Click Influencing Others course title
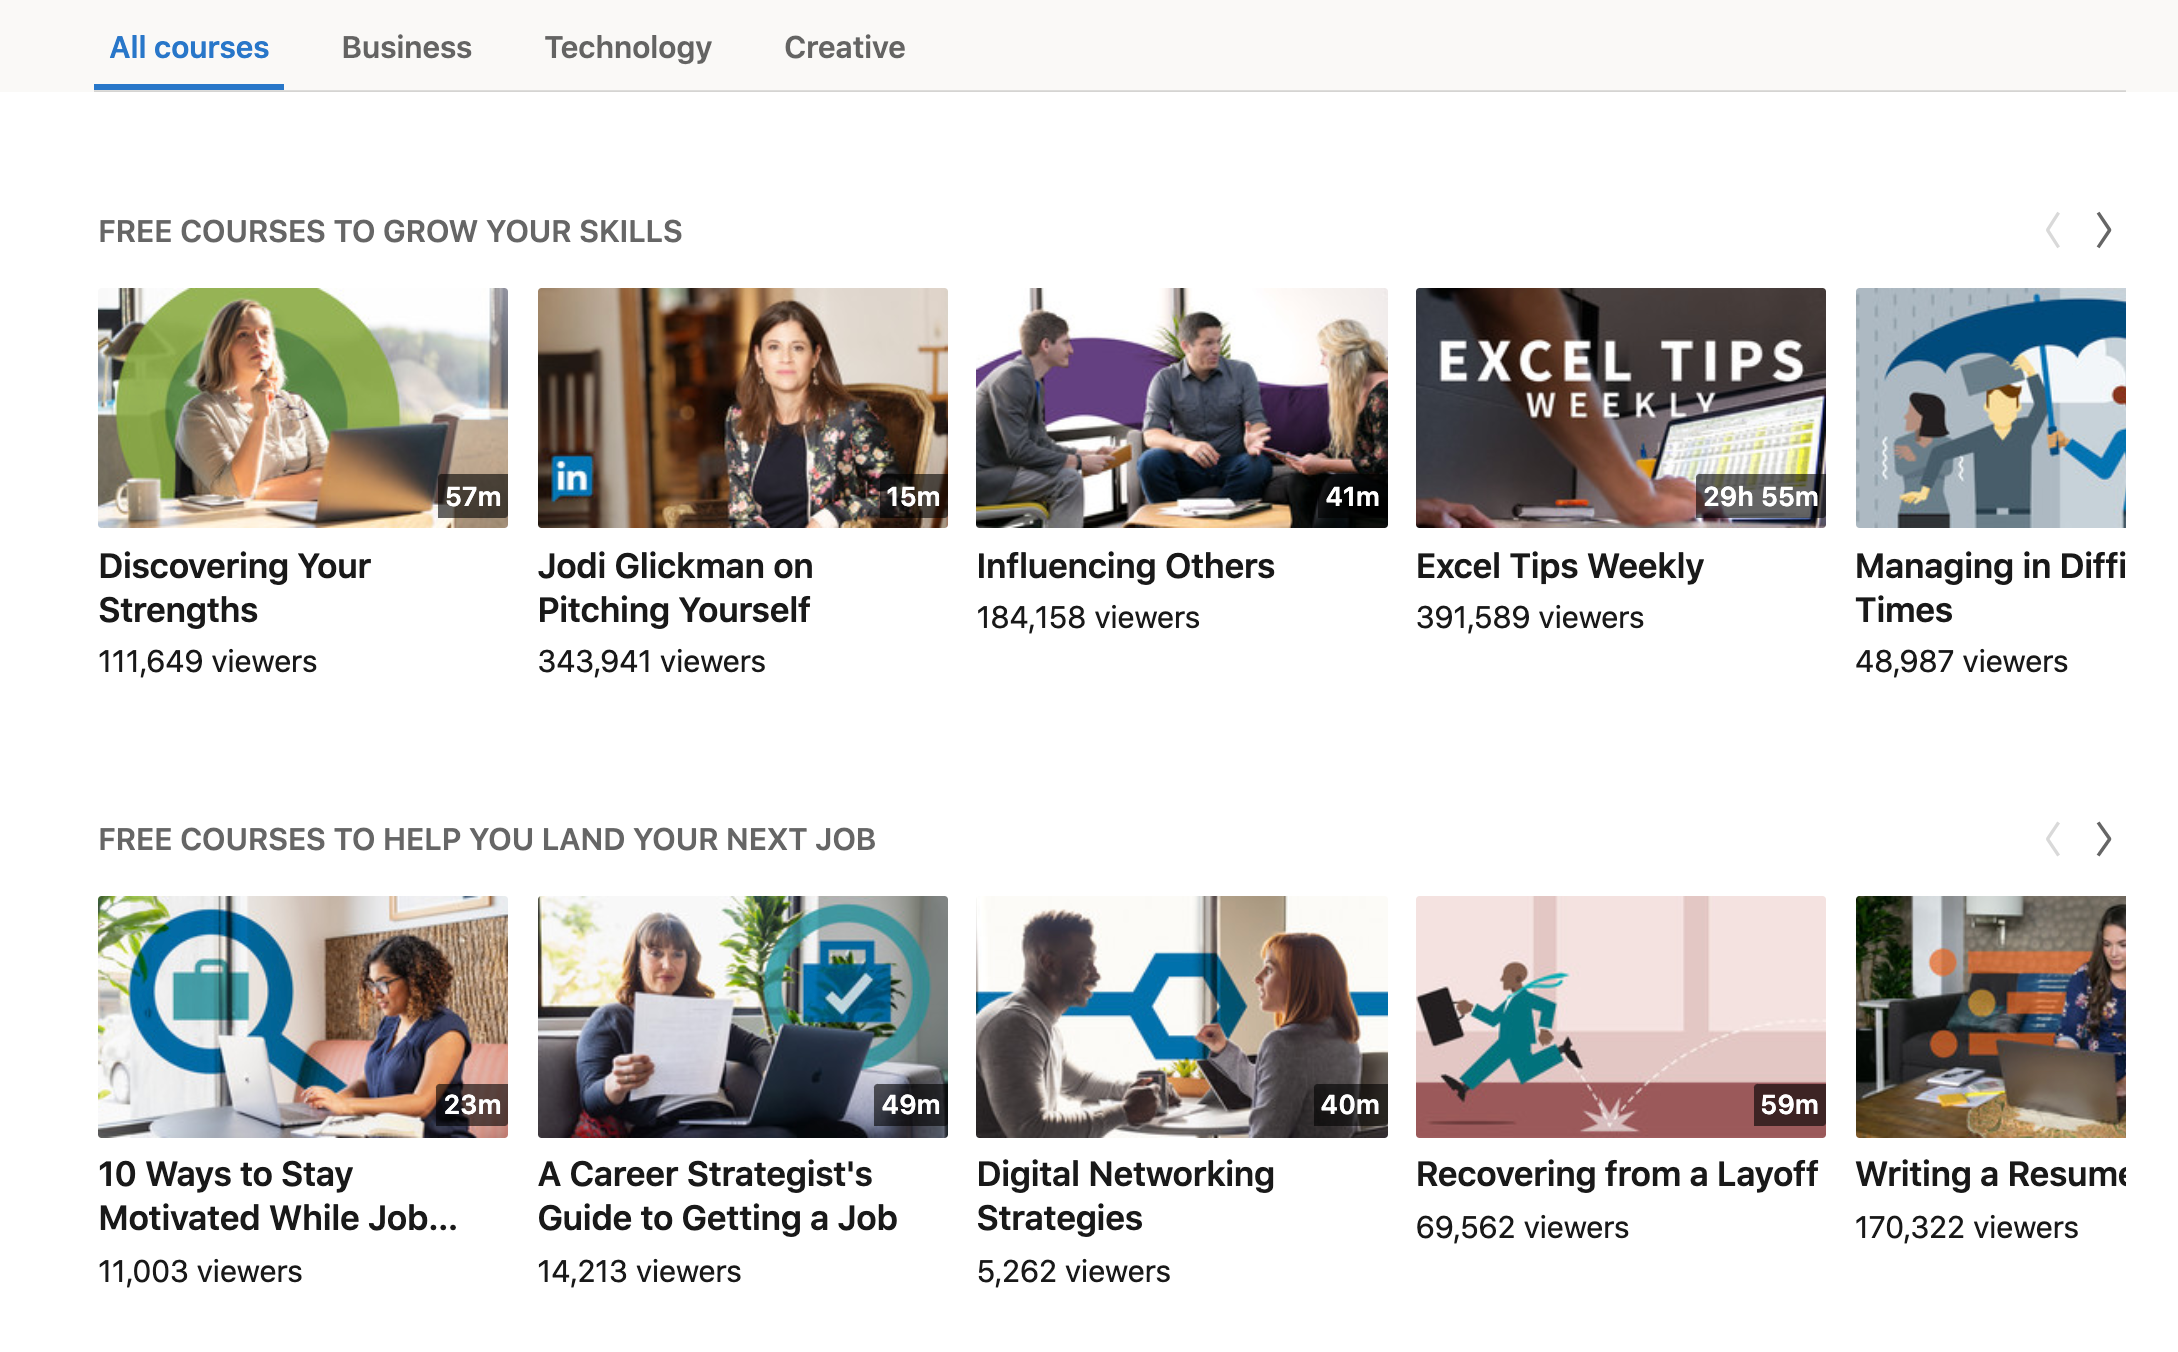2178x1352 pixels. click(x=1125, y=566)
